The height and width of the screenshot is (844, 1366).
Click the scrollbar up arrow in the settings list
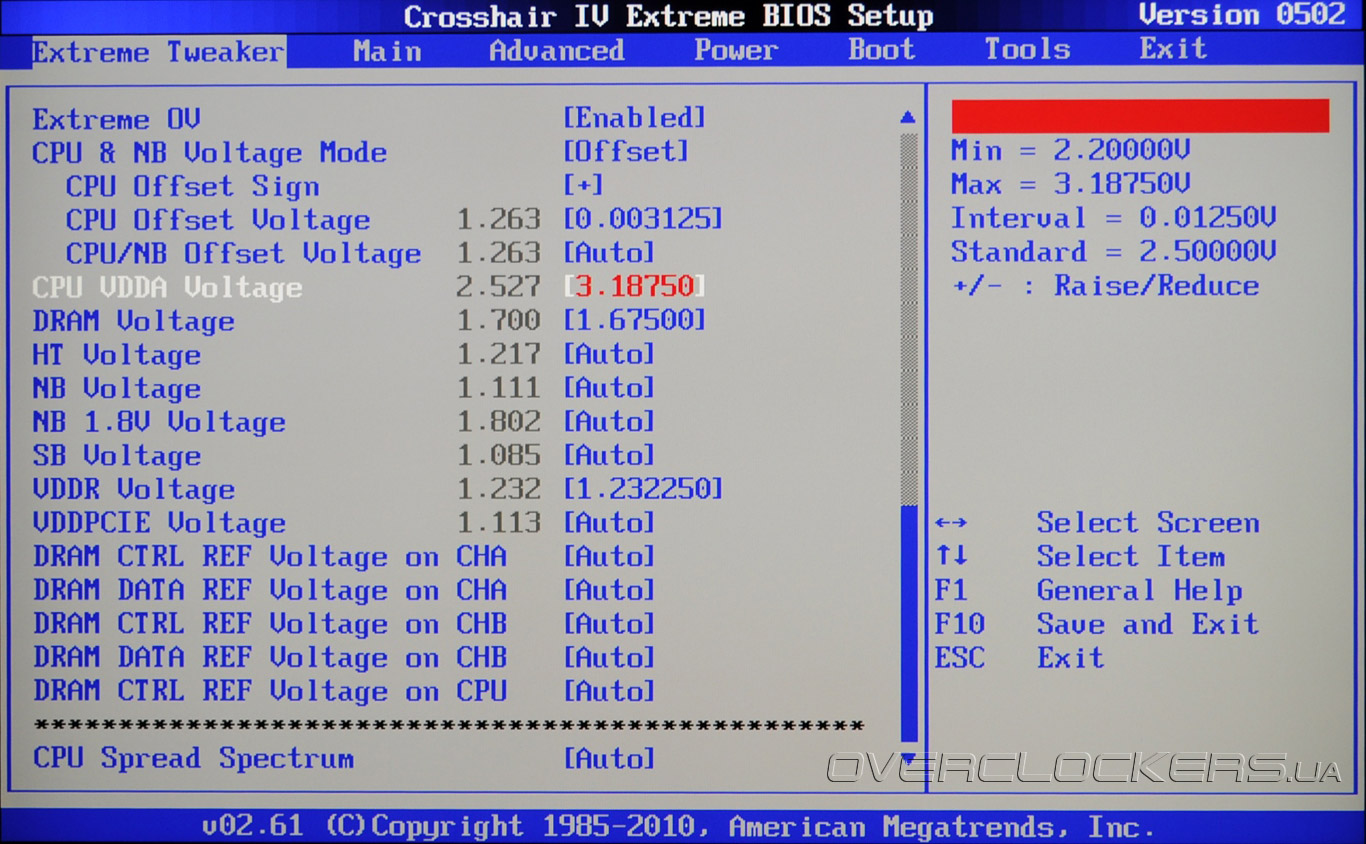pyautogui.click(x=908, y=118)
